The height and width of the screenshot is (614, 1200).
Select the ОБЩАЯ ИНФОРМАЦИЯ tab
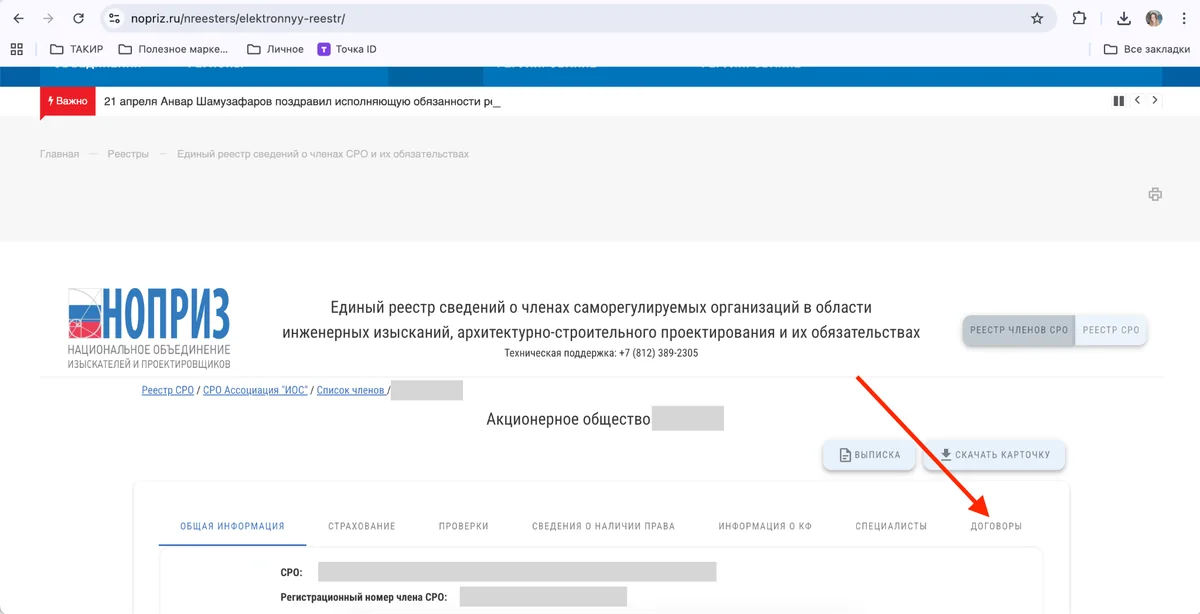point(232,526)
